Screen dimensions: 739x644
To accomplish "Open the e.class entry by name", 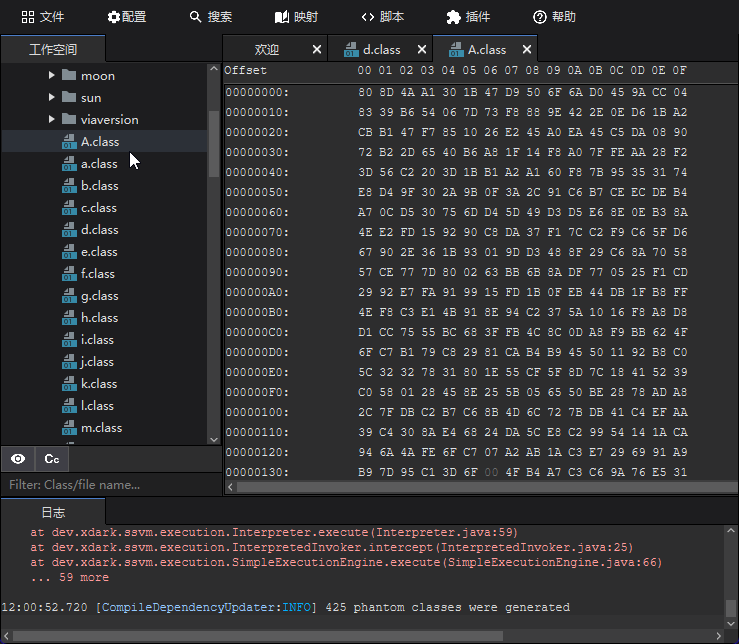I will point(99,252).
